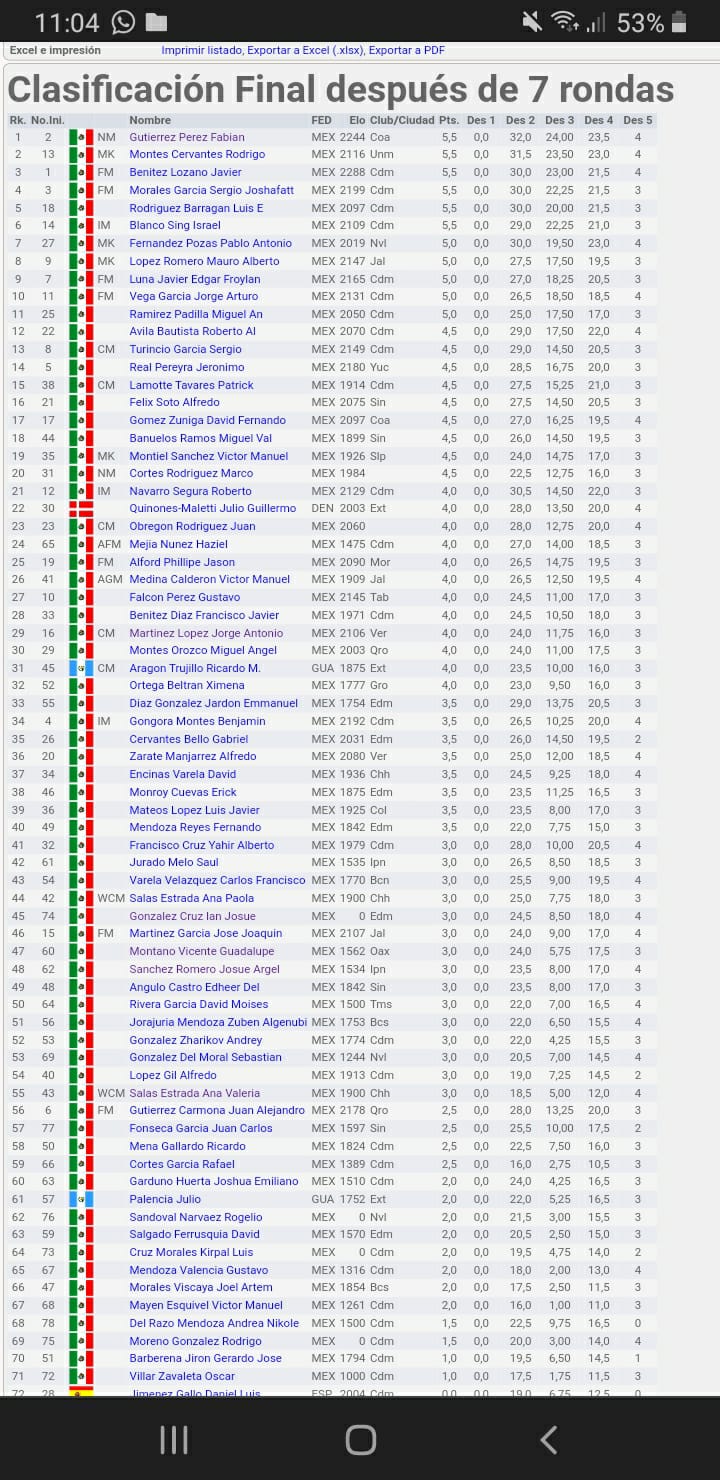Open player Vega Garcia Jorge Arturo
This screenshot has height=1480, width=720.
(193, 297)
